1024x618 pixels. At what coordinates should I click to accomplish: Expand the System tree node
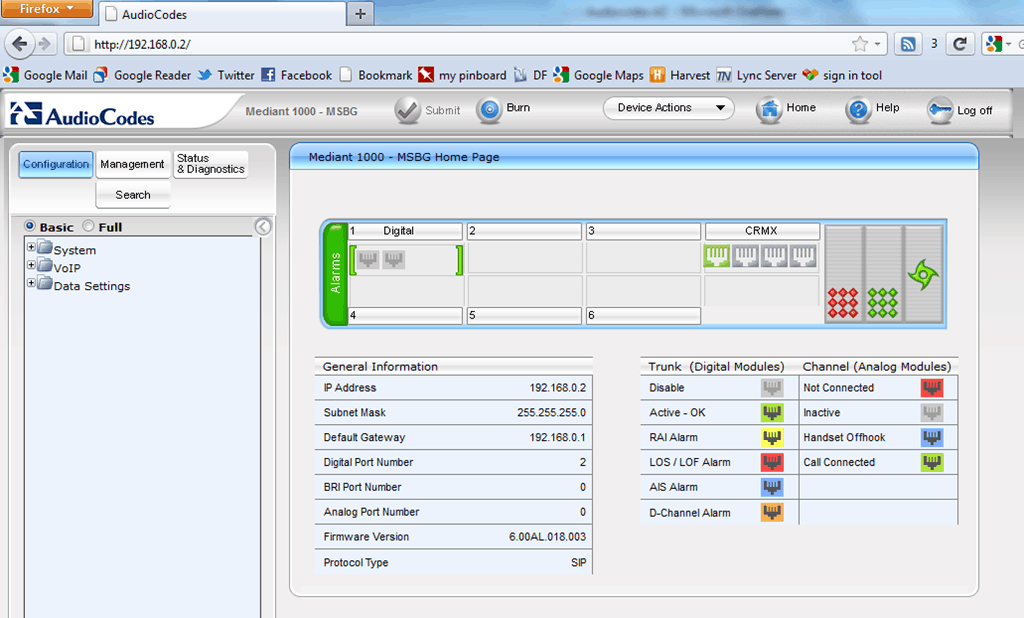(31, 249)
